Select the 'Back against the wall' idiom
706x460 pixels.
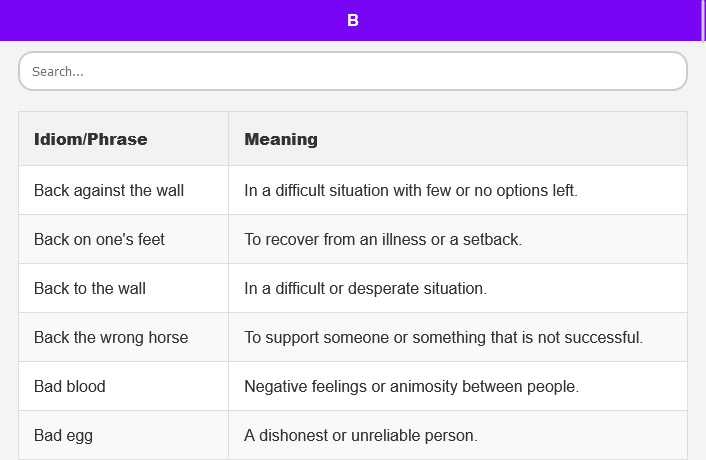point(109,190)
